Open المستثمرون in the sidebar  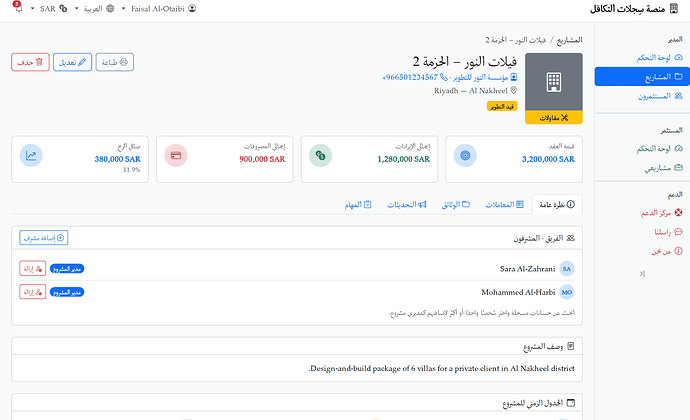click(x=660, y=96)
